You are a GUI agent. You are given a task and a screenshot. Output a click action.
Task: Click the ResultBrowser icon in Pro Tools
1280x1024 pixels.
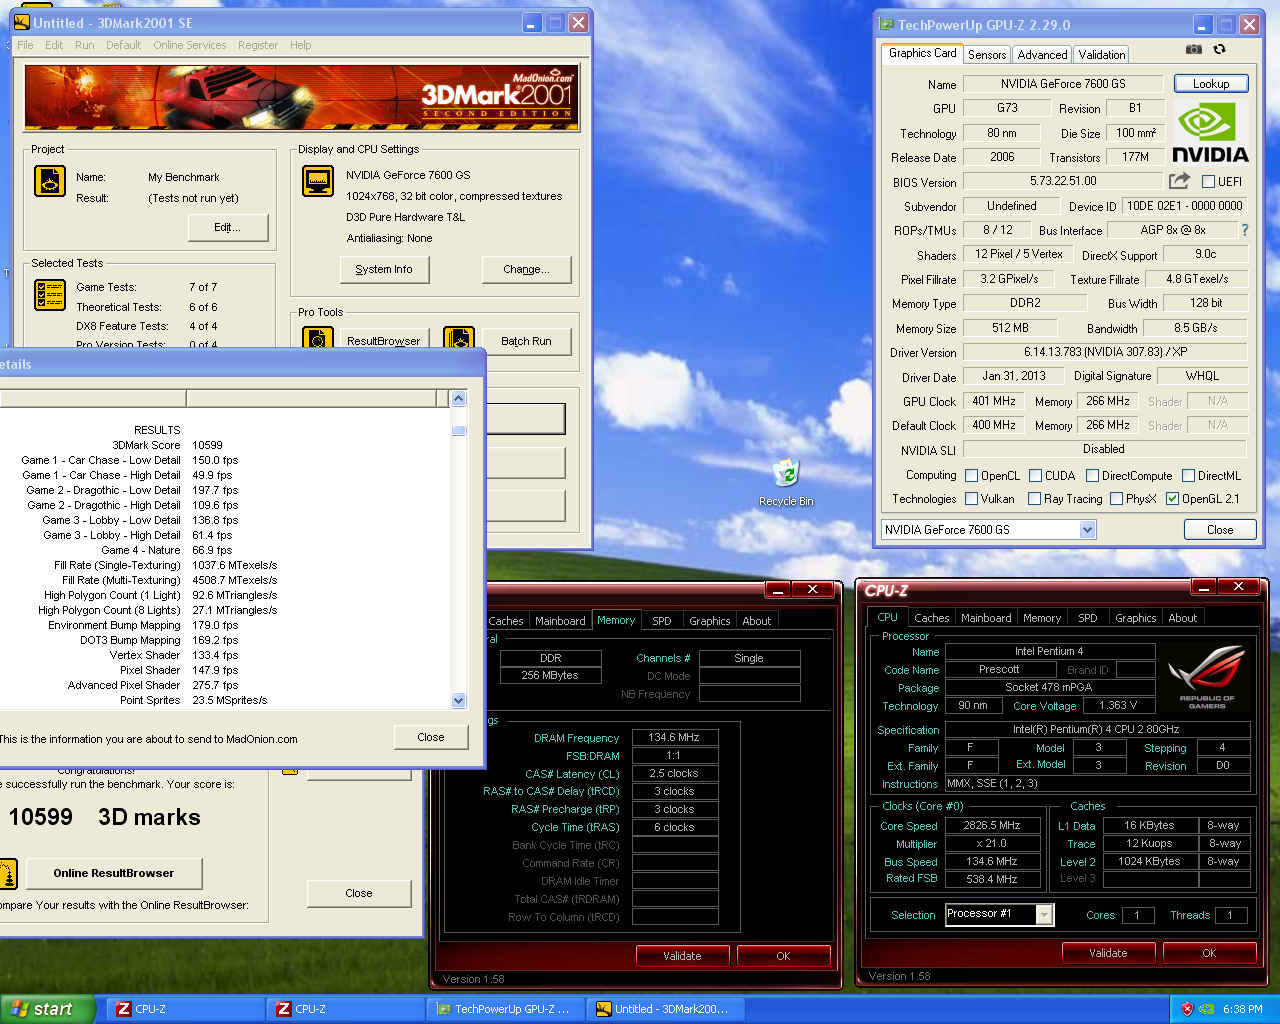pyautogui.click(x=318, y=338)
